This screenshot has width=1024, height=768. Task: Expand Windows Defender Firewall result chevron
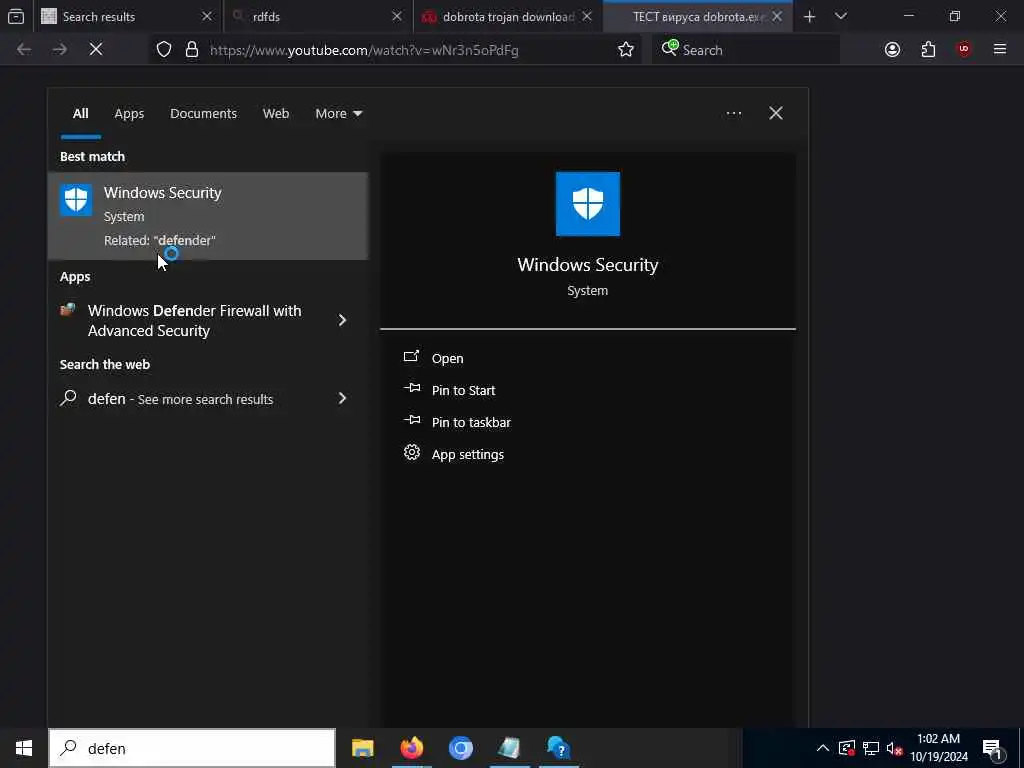pos(342,320)
